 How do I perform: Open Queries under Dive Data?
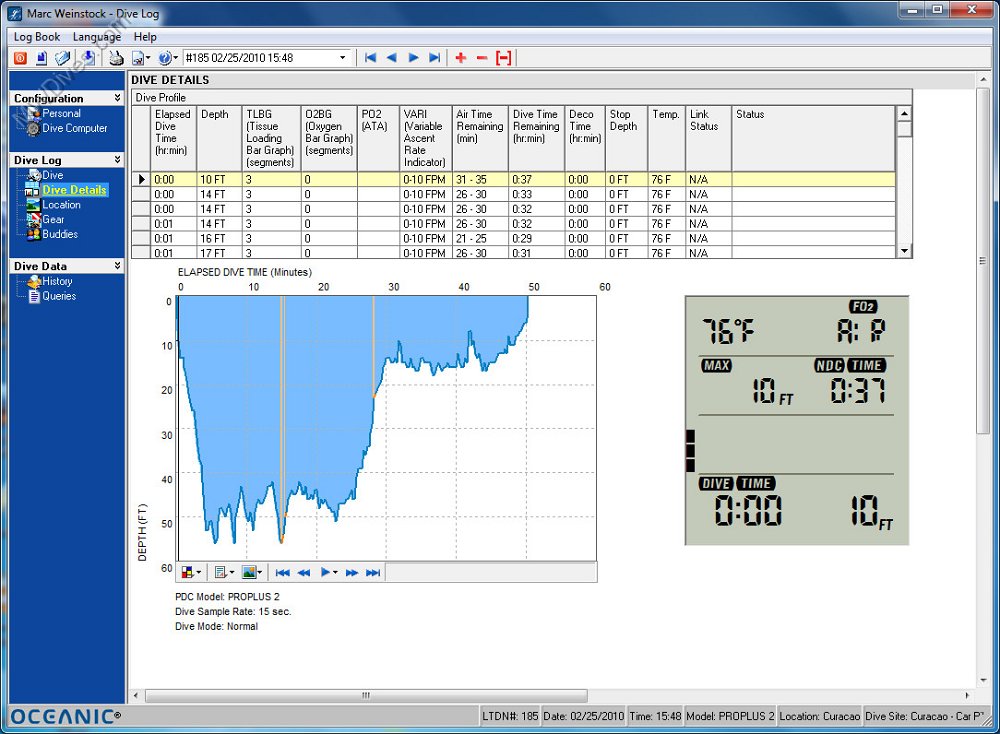(x=59, y=296)
